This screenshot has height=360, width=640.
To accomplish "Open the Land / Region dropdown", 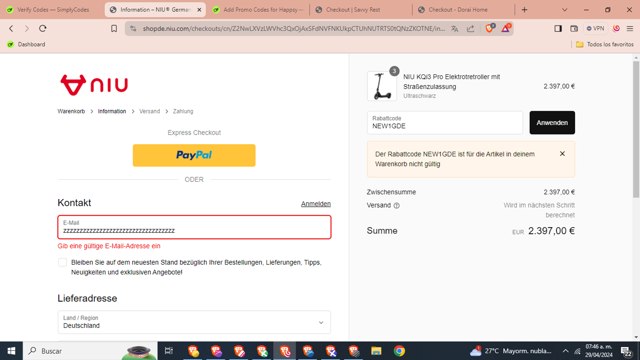I will click(x=194, y=322).
